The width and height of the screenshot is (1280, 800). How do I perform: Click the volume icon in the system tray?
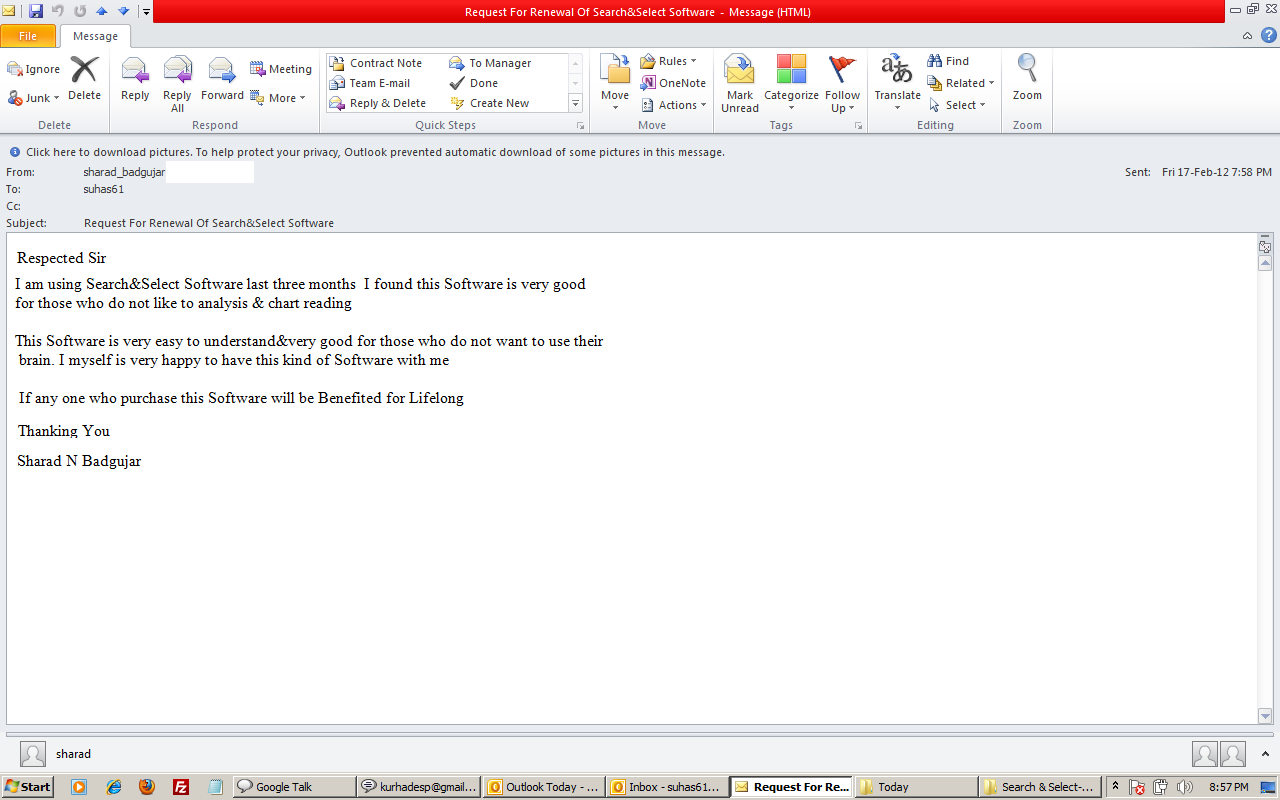(x=1185, y=787)
